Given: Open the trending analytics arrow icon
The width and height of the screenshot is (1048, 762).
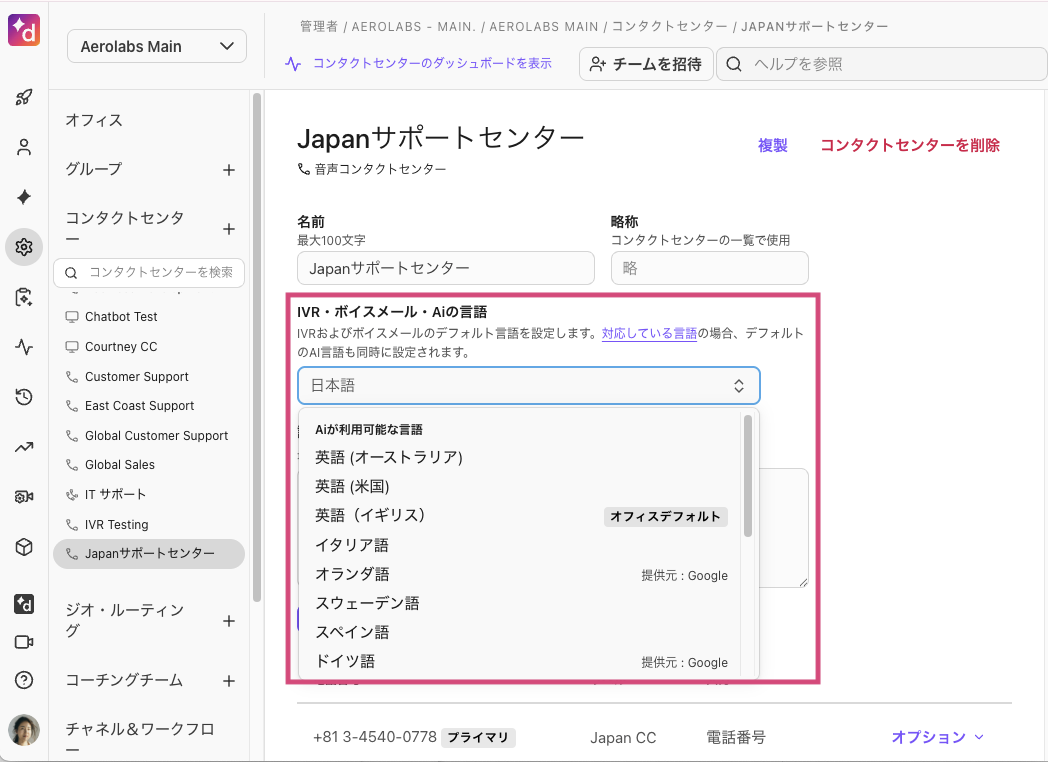Looking at the screenshot, I should [x=24, y=447].
